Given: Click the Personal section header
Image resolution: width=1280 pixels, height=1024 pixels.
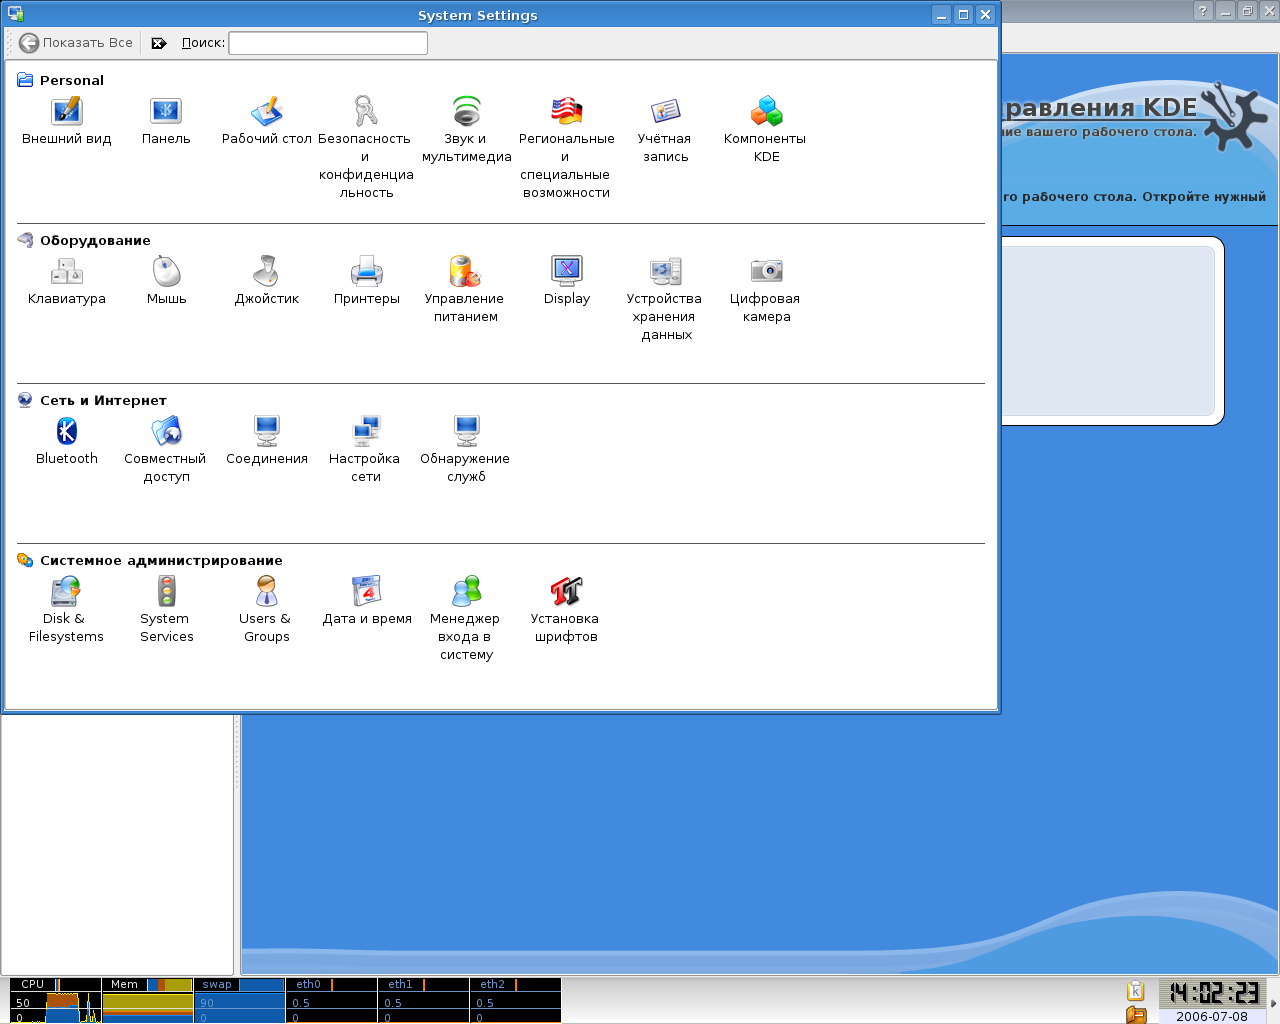Looking at the screenshot, I should point(72,80).
